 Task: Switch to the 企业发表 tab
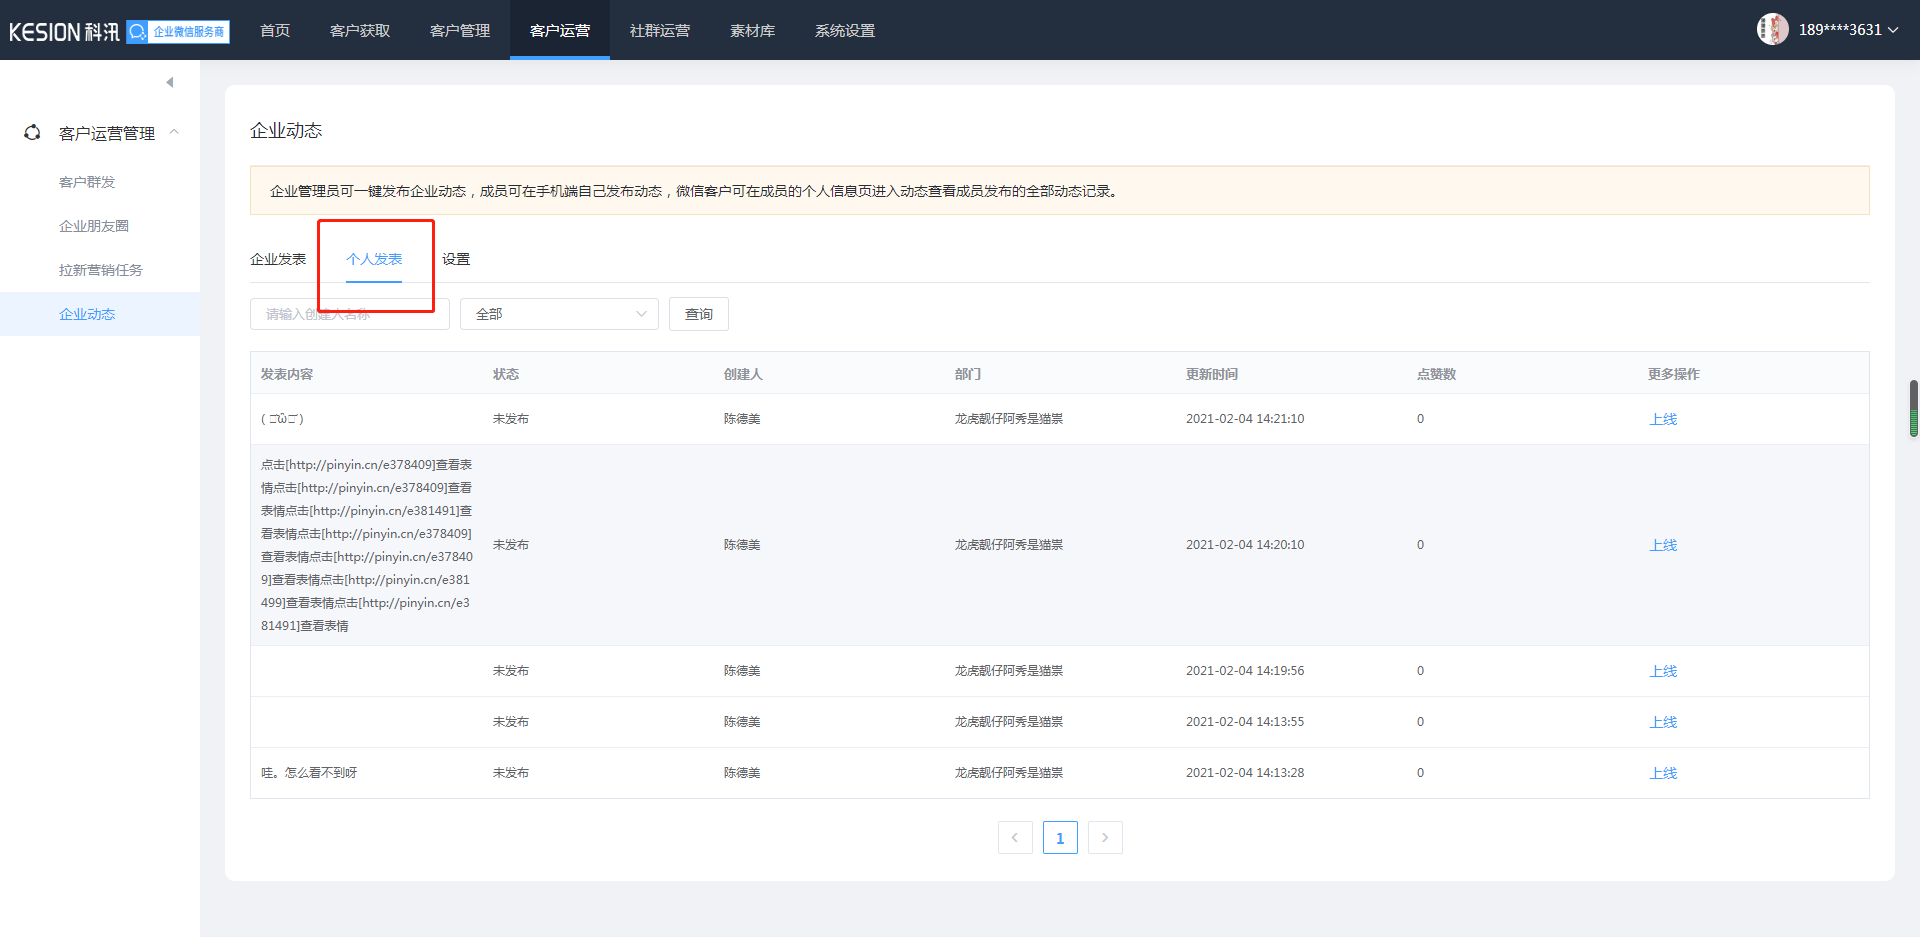coord(278,259)
